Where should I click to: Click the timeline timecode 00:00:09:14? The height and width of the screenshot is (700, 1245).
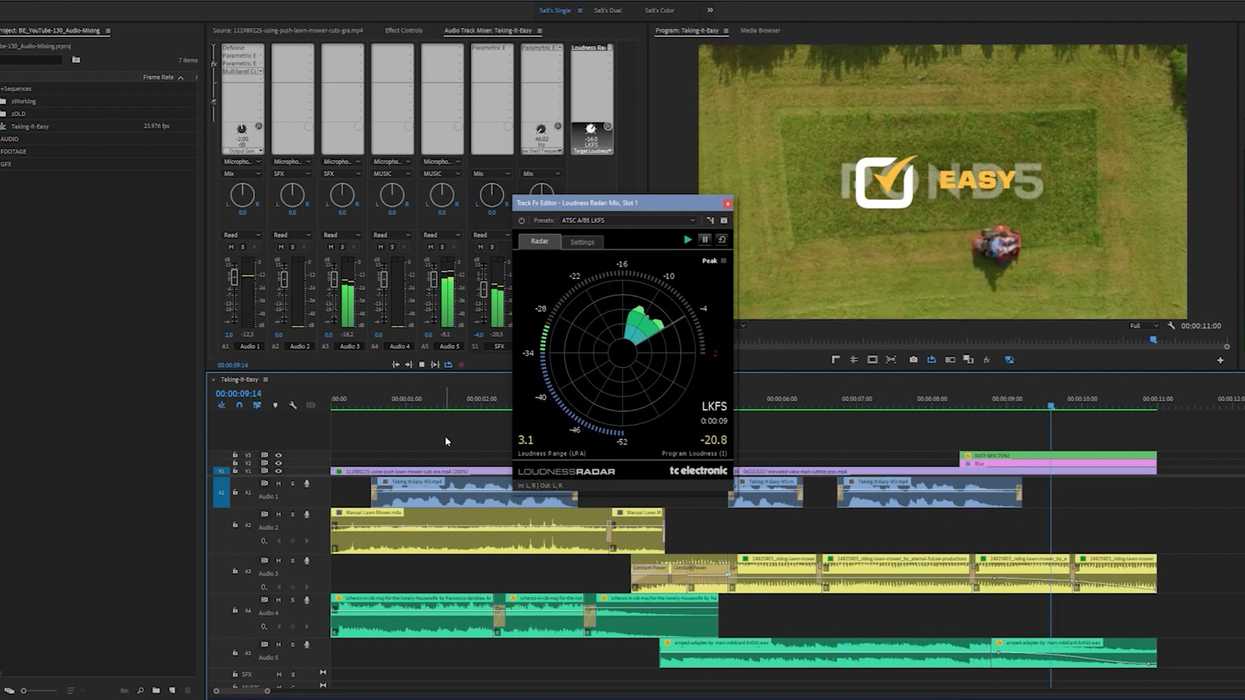(x=238, y=394)
